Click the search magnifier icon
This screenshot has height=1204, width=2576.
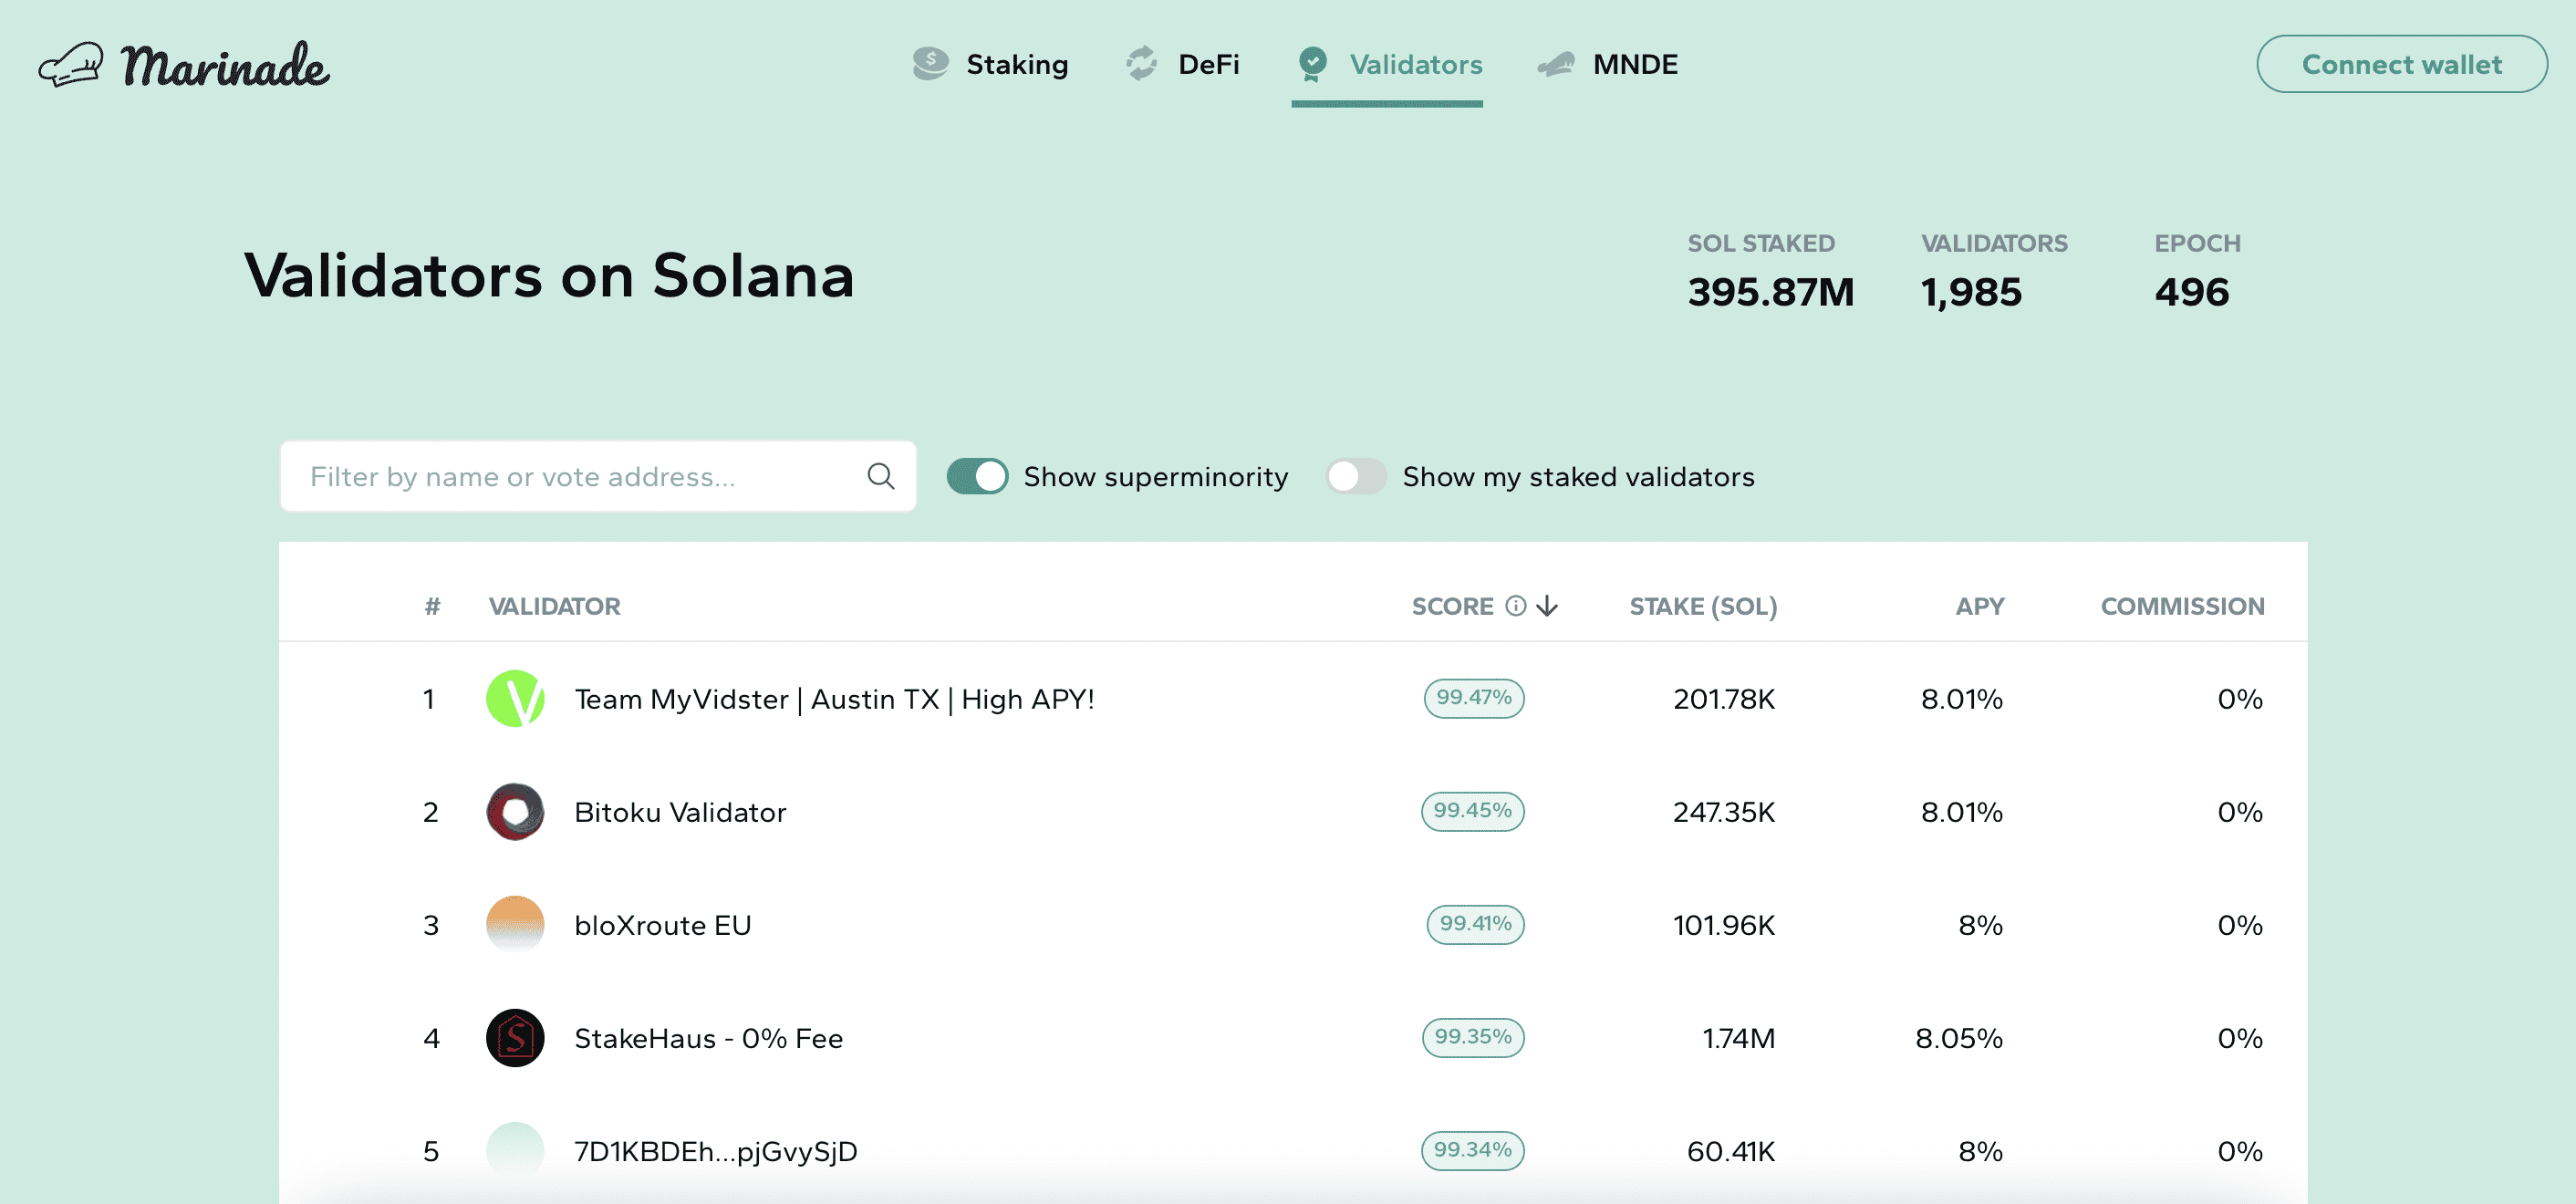880,476
